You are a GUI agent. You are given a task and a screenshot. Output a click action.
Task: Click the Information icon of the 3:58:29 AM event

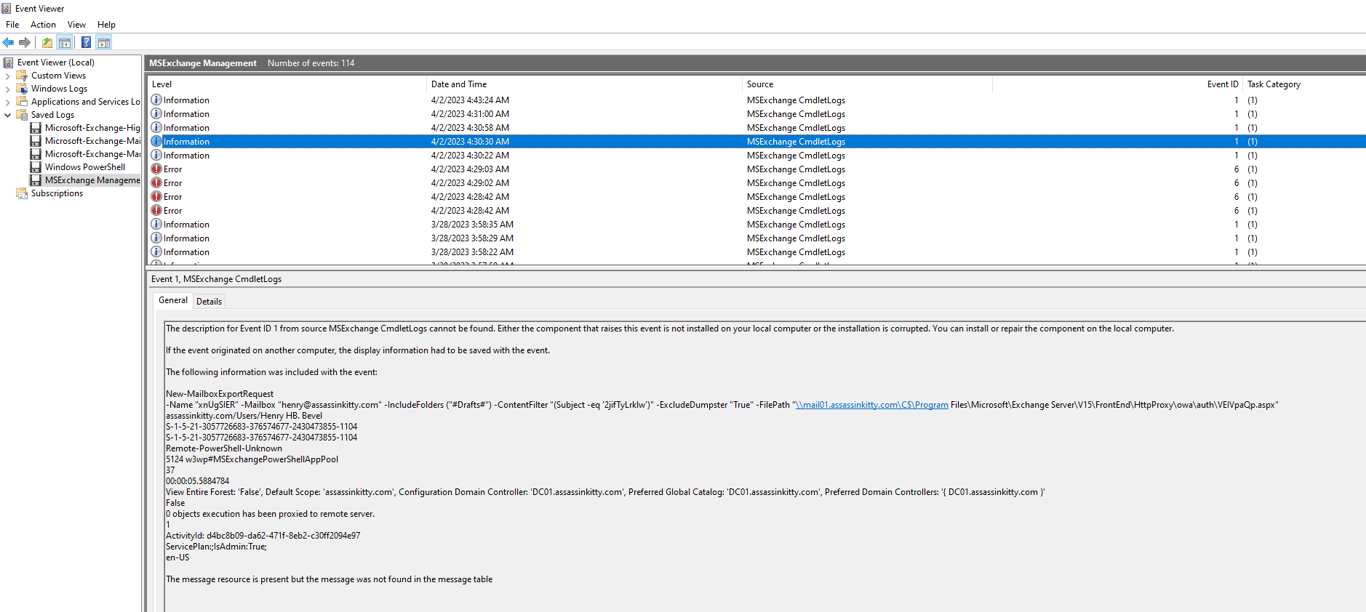click(x=156, y=238)
